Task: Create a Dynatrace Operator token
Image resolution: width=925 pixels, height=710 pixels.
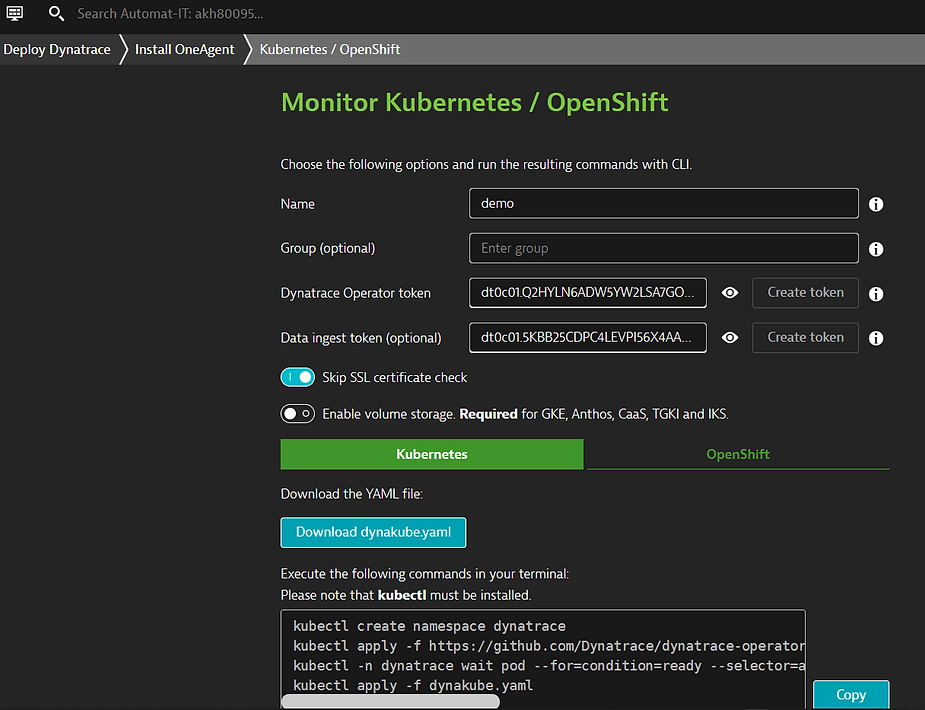Action: tap(805, 292)
